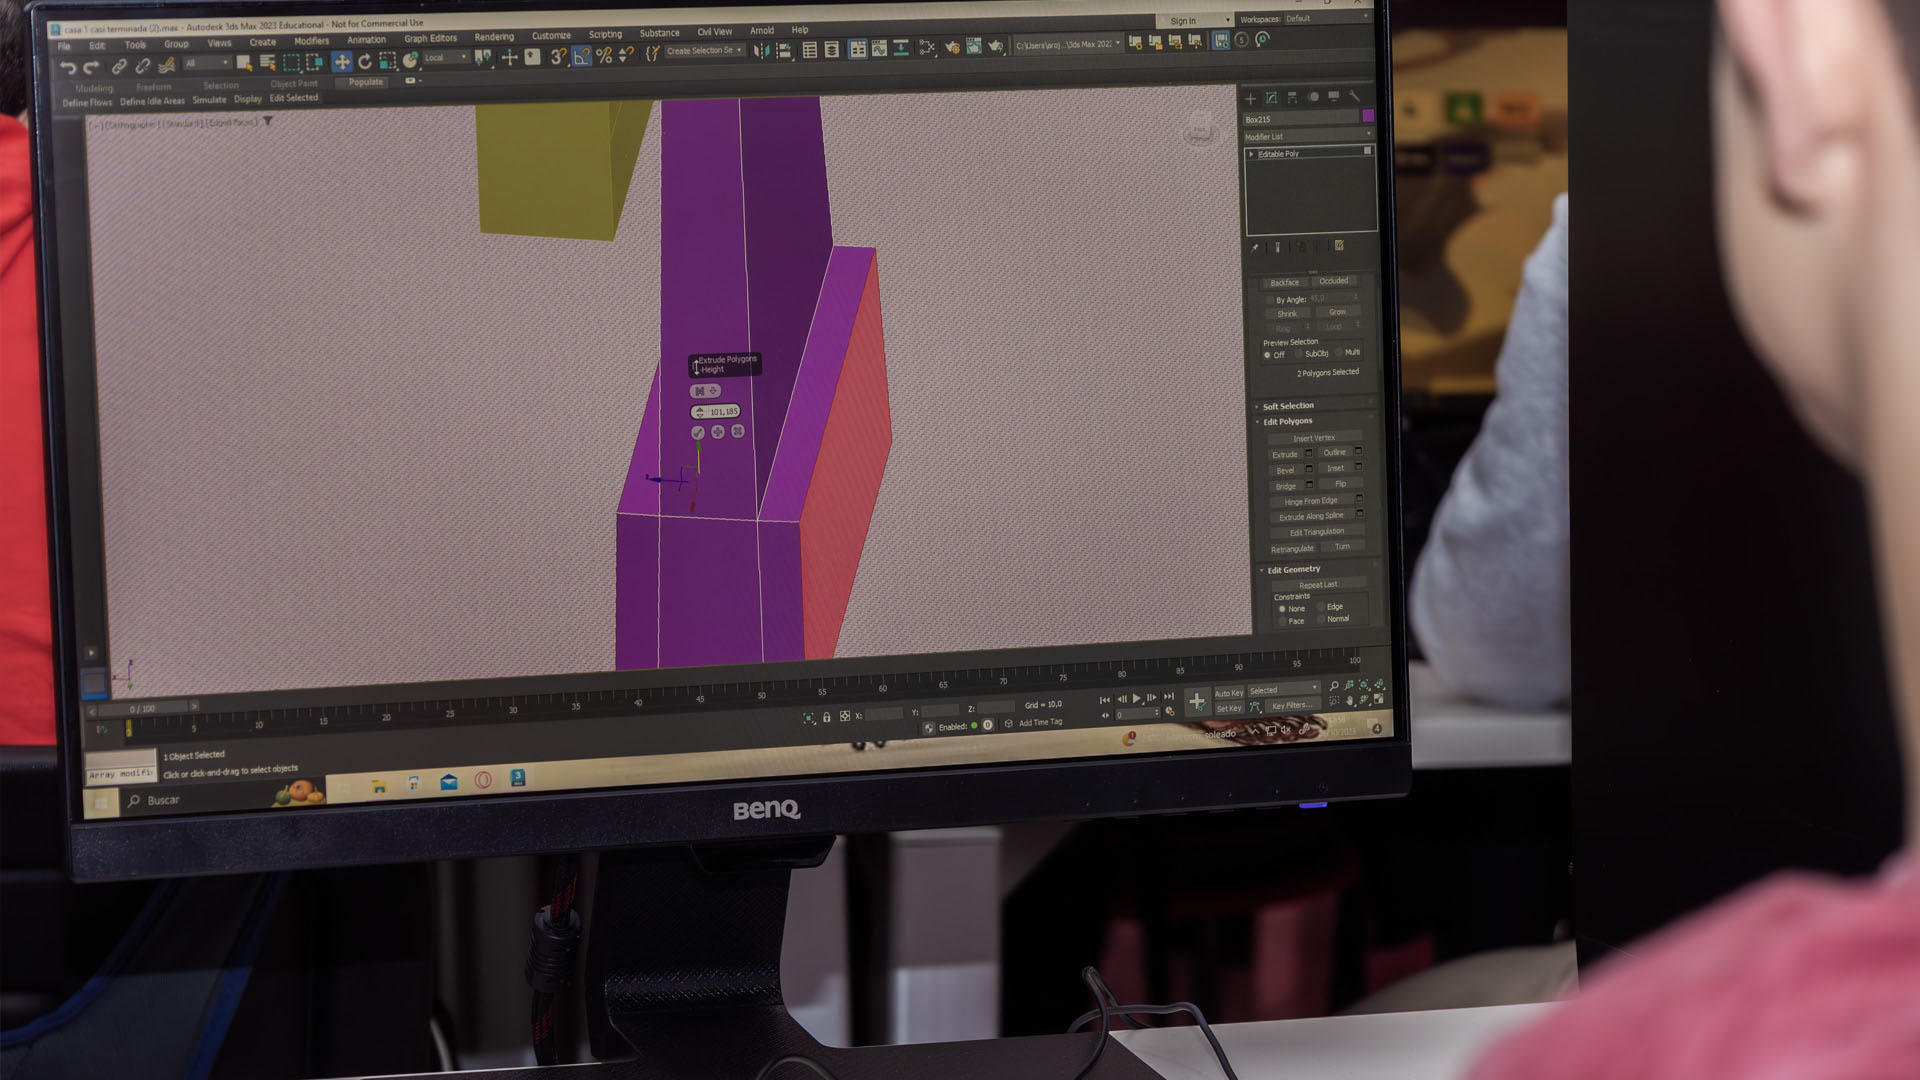1920x1080 pixels.
Task: Click the Bind to Space Warp icon
Action: (166, 65)
